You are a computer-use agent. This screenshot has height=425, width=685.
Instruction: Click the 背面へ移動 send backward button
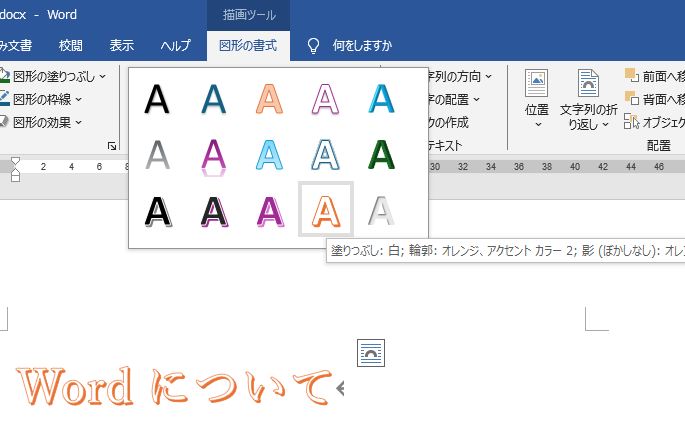coord(654,99)
